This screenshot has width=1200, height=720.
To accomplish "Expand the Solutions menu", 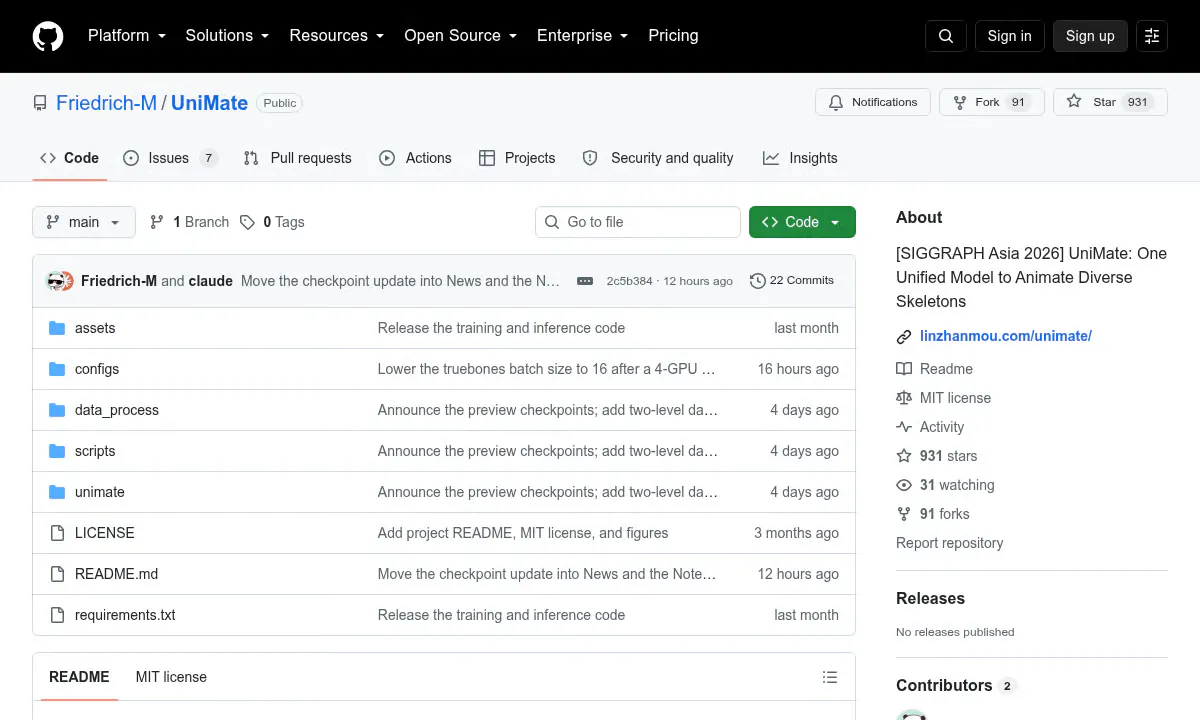I will click(227, 36).
